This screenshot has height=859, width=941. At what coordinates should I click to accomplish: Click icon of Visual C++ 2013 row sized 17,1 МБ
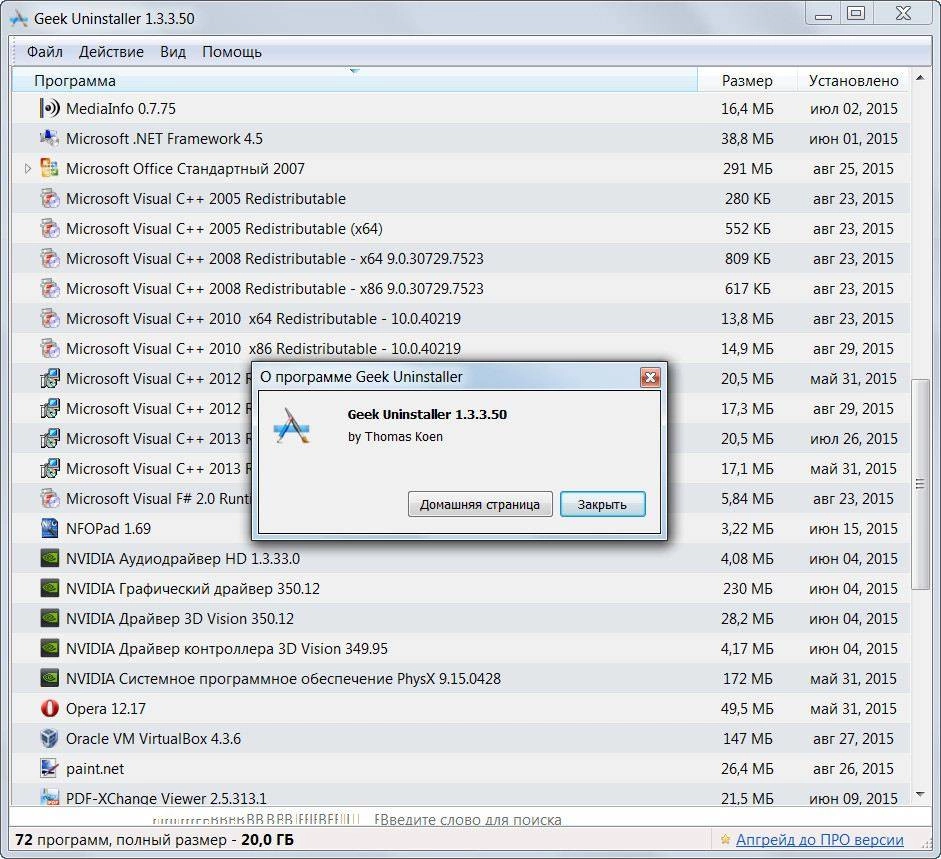pyautogui.click(x=50, y=469)
